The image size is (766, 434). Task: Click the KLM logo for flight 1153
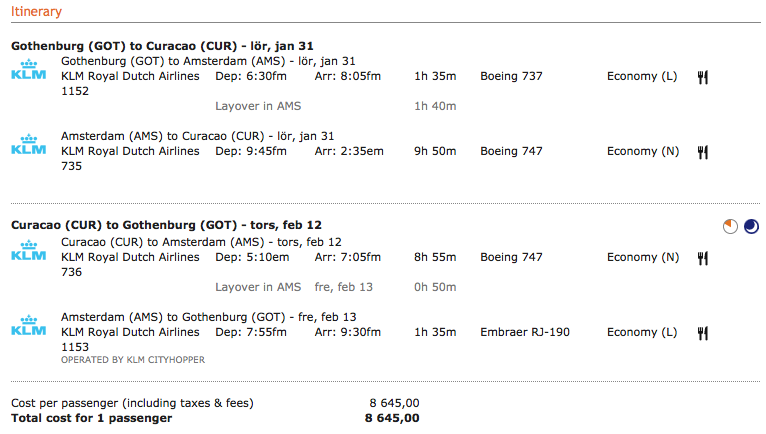click(x=28, y=327)
